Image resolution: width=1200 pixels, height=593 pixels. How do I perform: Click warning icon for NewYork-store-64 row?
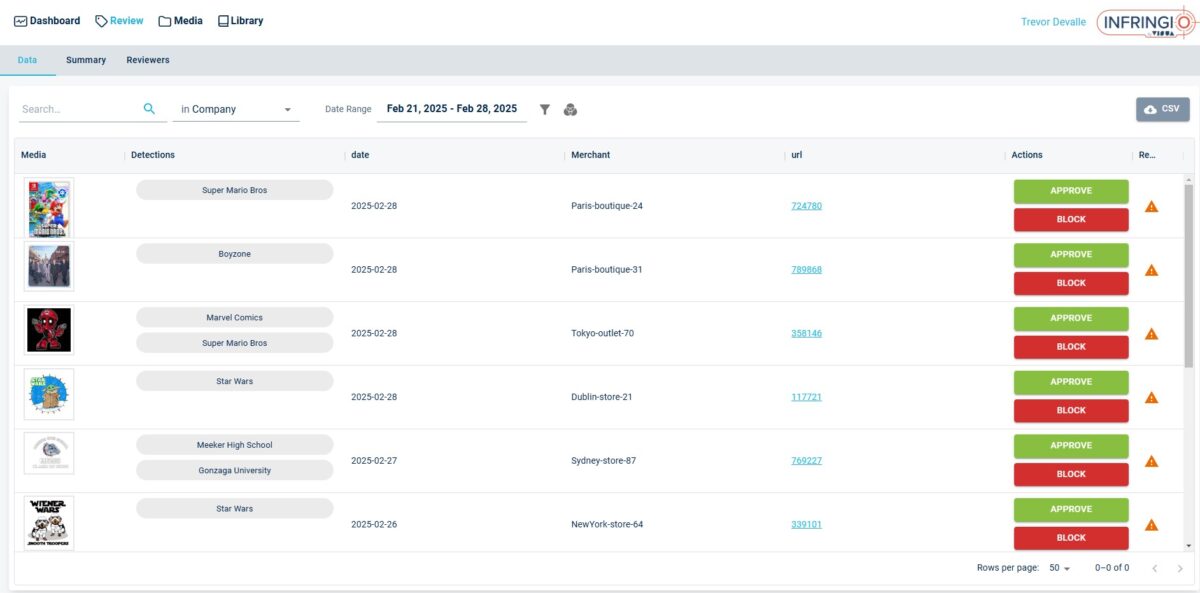1151,525
